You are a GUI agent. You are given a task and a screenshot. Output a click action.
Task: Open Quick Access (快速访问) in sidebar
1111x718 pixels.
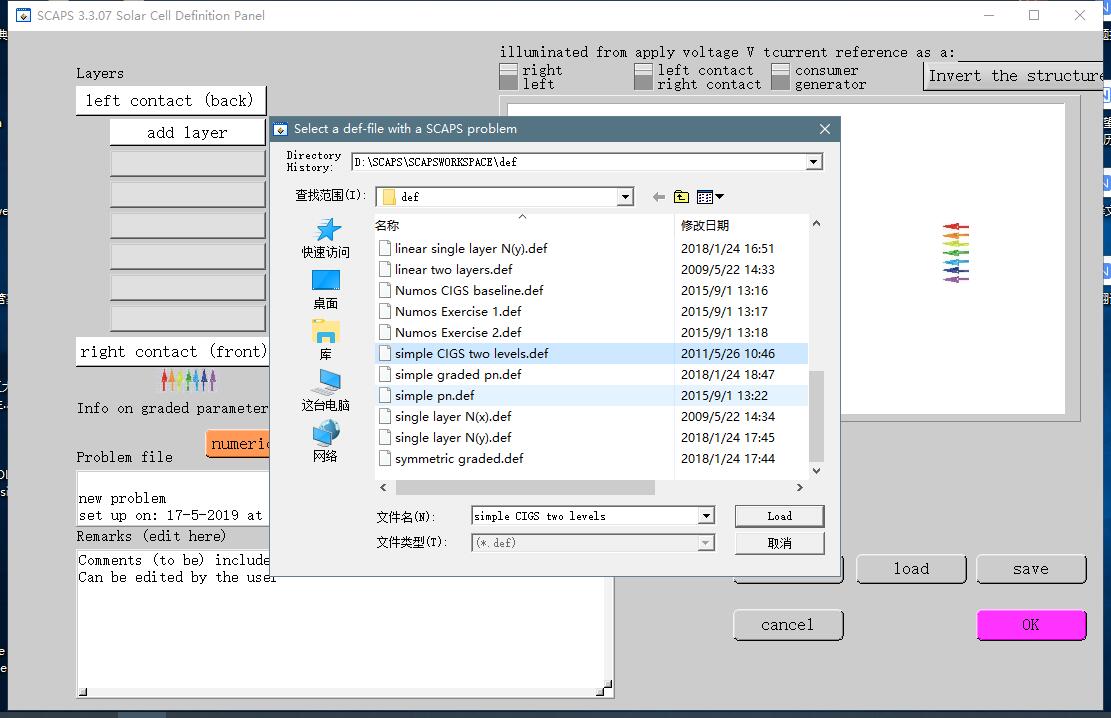(325, 239)
